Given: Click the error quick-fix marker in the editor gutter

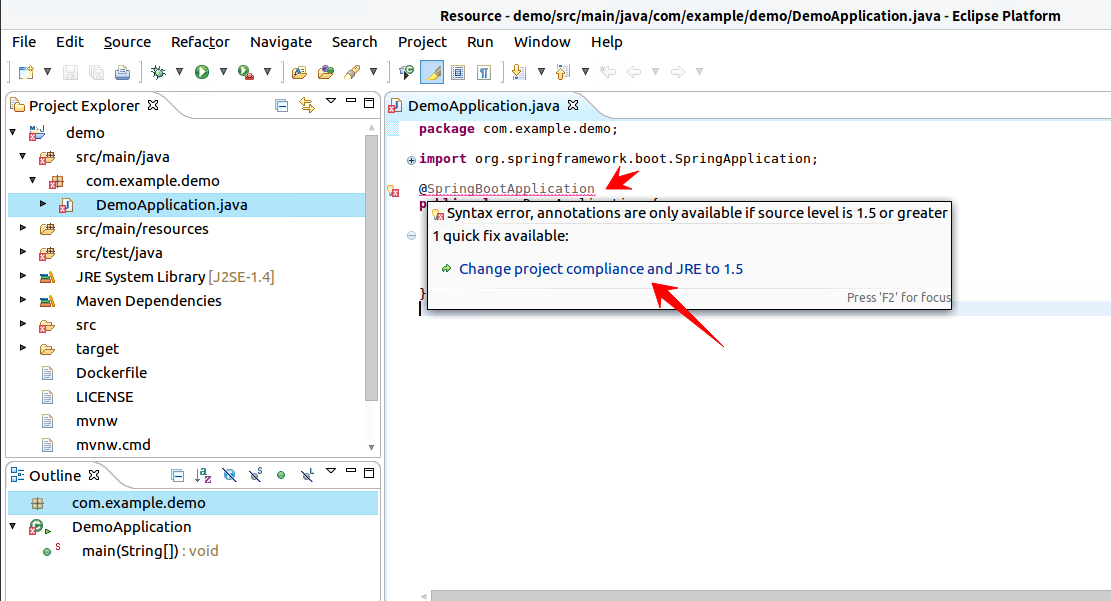Looking at the screenshot, I should click(x=393, y=191).
